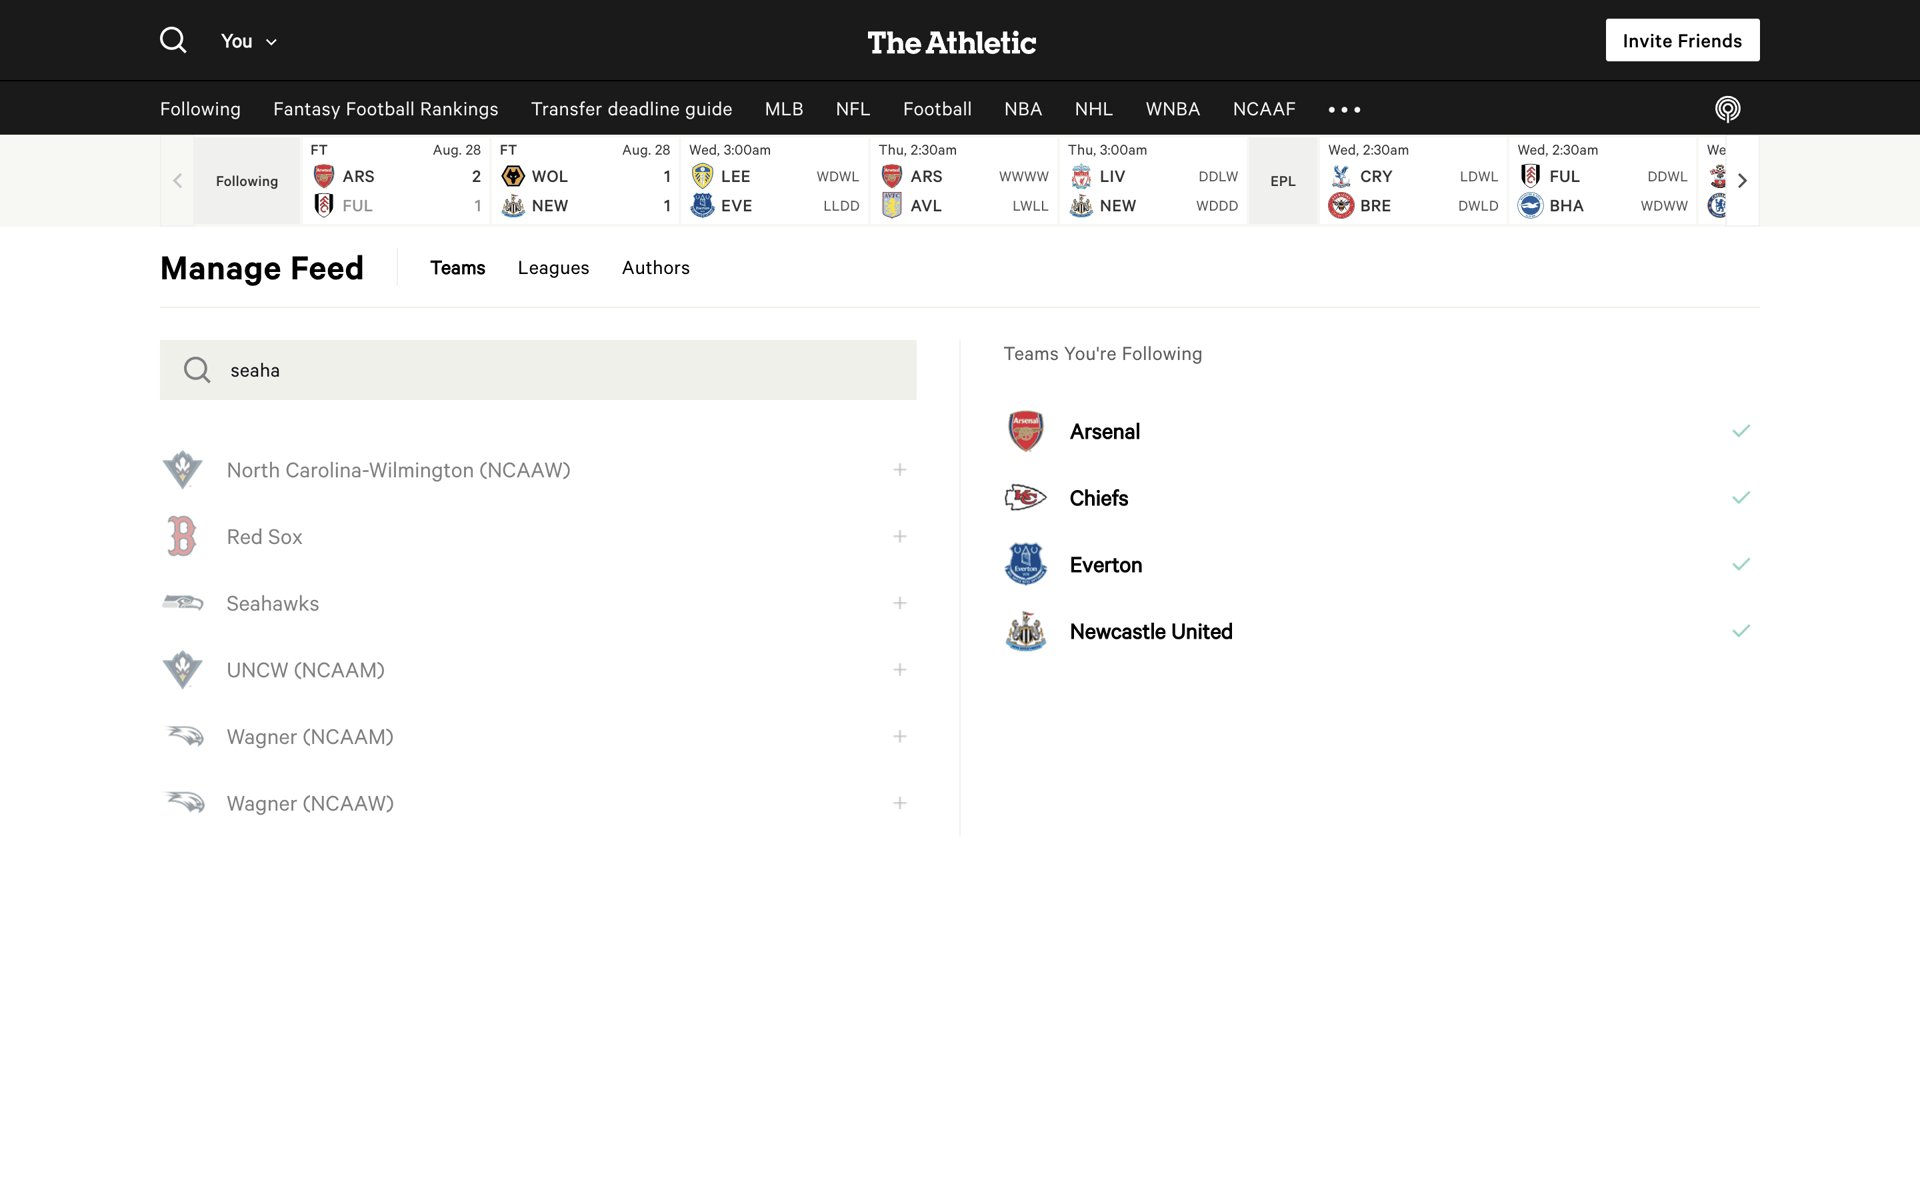Click the Wagner (NCAAM) logo
Screen dimensions: 1920x1200
[x=184, y=736]
